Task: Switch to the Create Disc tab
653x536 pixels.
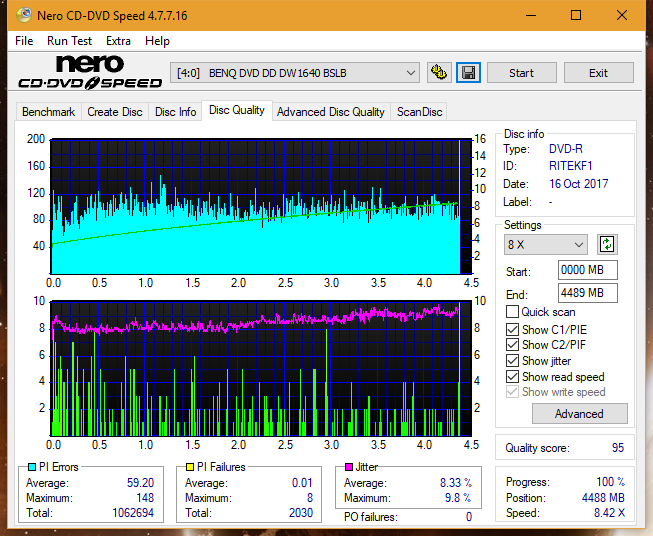Action: 115,112
